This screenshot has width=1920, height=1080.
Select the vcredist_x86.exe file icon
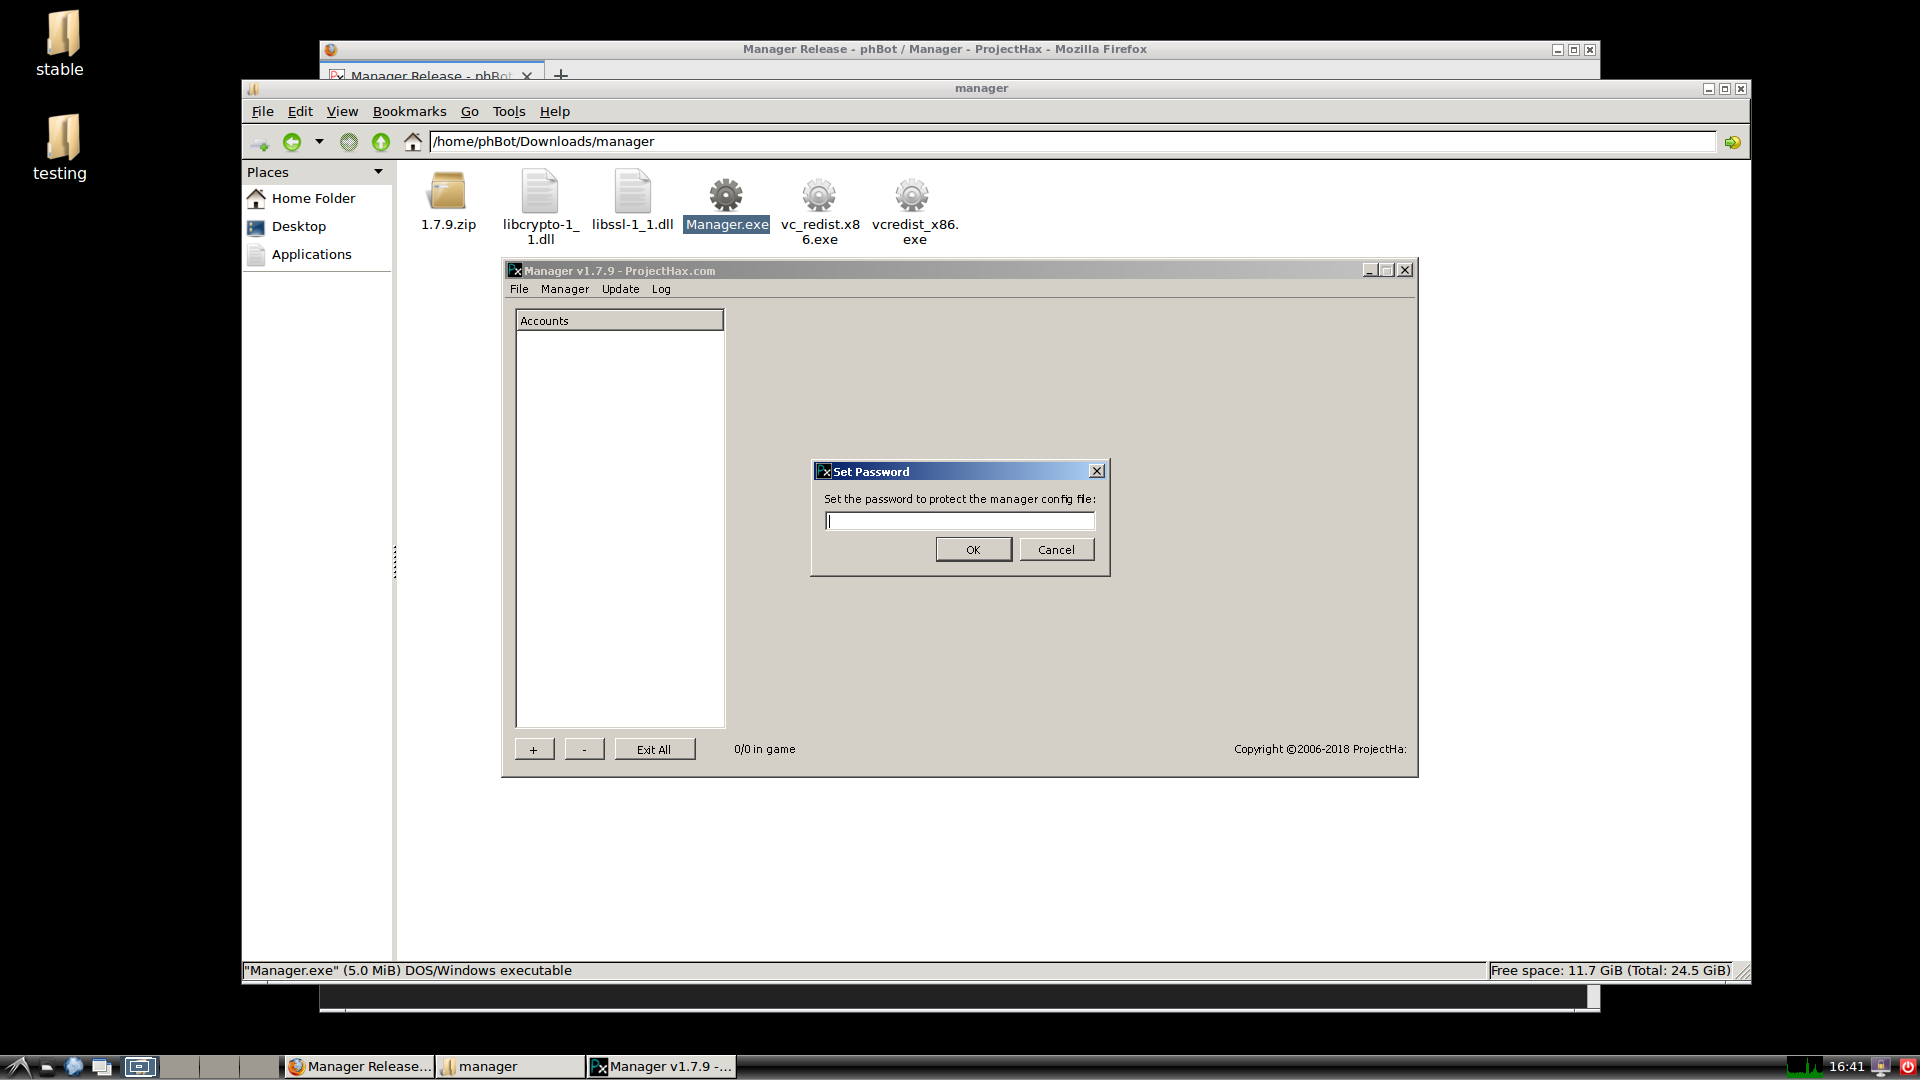click(912, 195)
